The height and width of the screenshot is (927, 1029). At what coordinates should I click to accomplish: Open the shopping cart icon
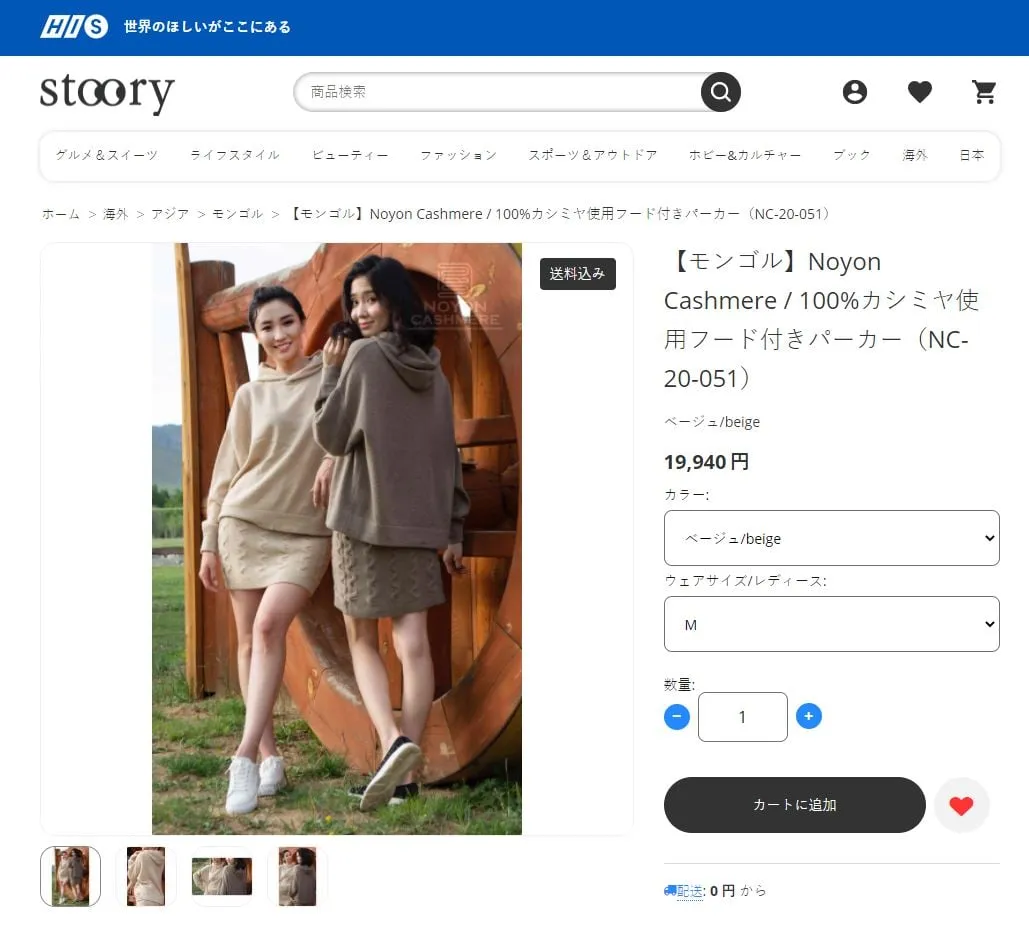pos(984,92)
